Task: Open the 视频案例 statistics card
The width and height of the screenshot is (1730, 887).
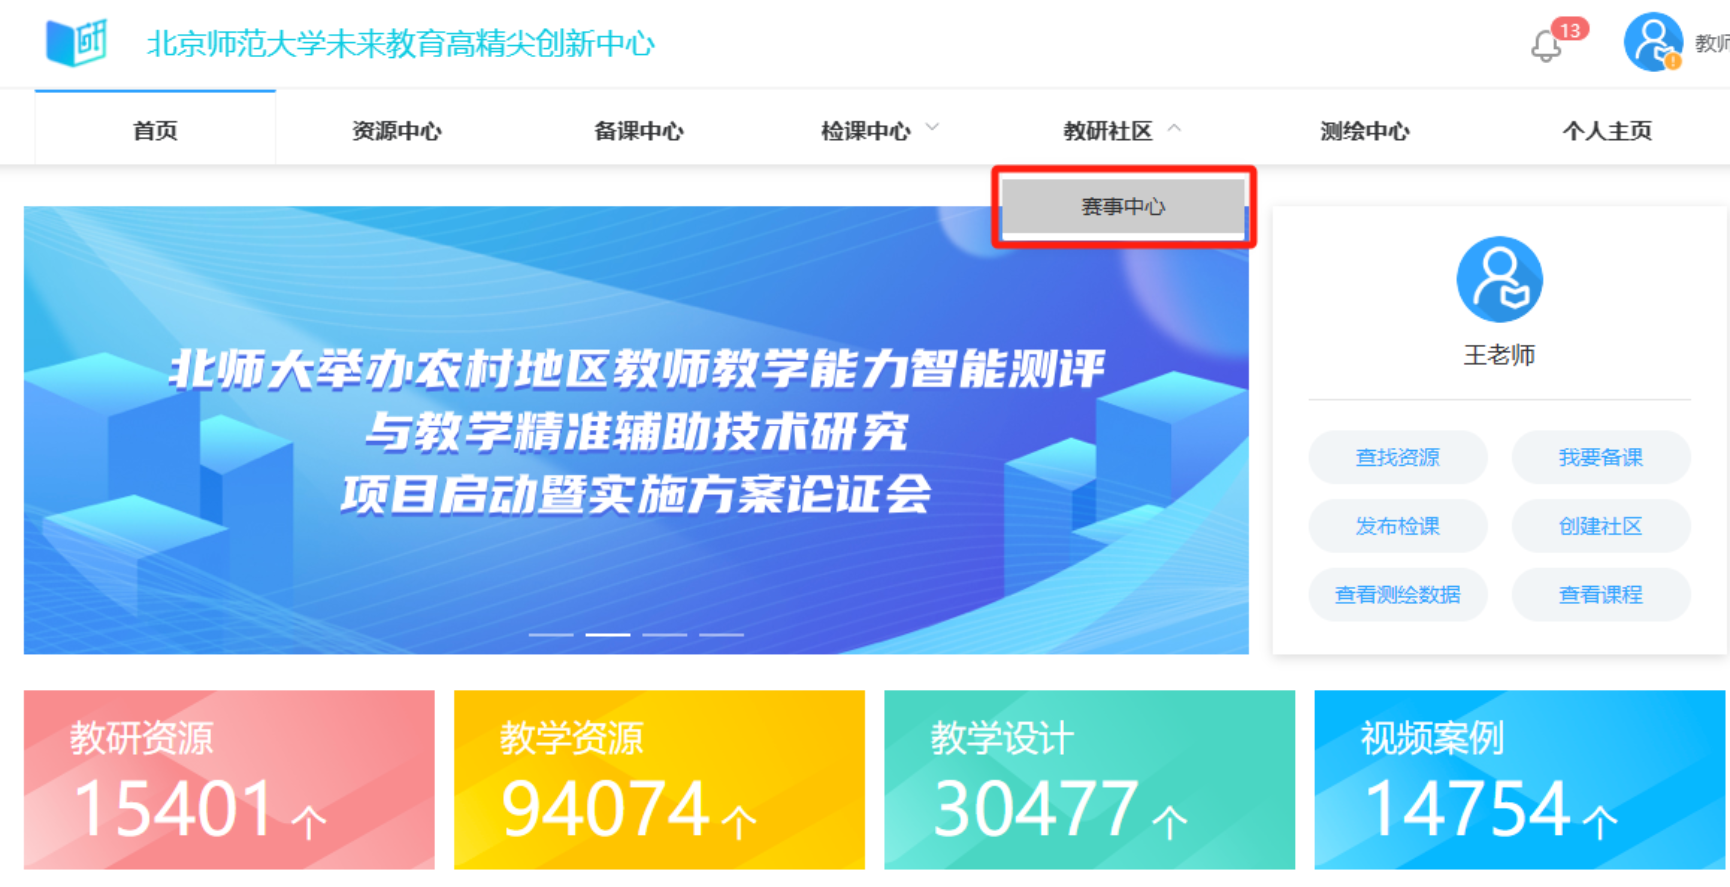Action: click(1519, 779)
